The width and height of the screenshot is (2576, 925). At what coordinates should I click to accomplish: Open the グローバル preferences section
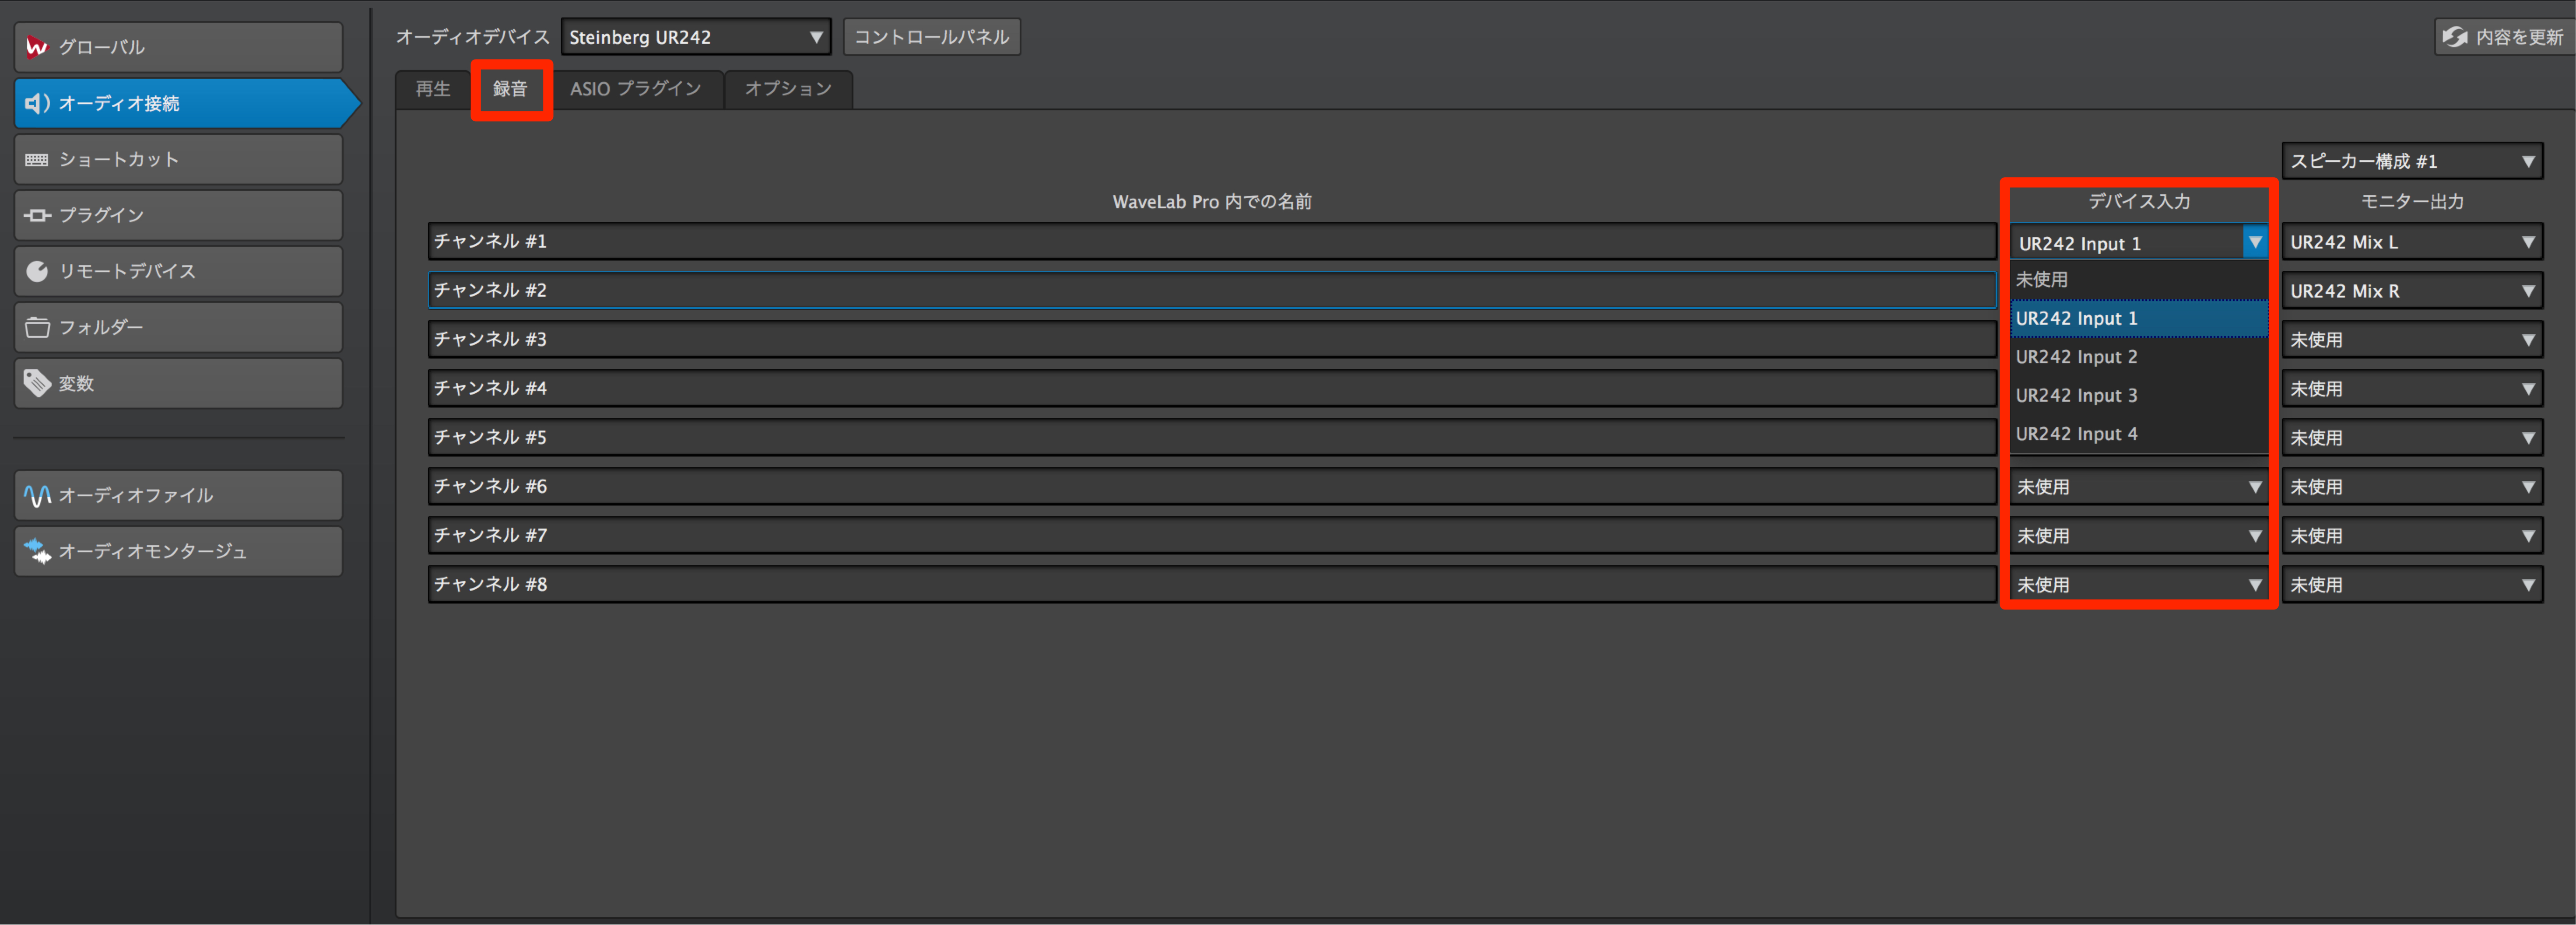178,47
